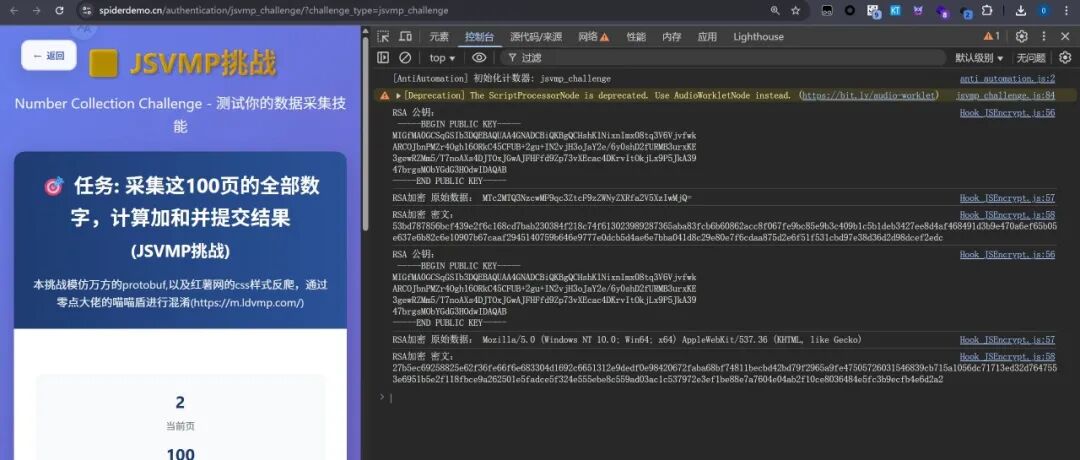Click the 过滤 console filter field
Image resolution: width=1080 pixels, height=460 pixels.
pos(723,58)
